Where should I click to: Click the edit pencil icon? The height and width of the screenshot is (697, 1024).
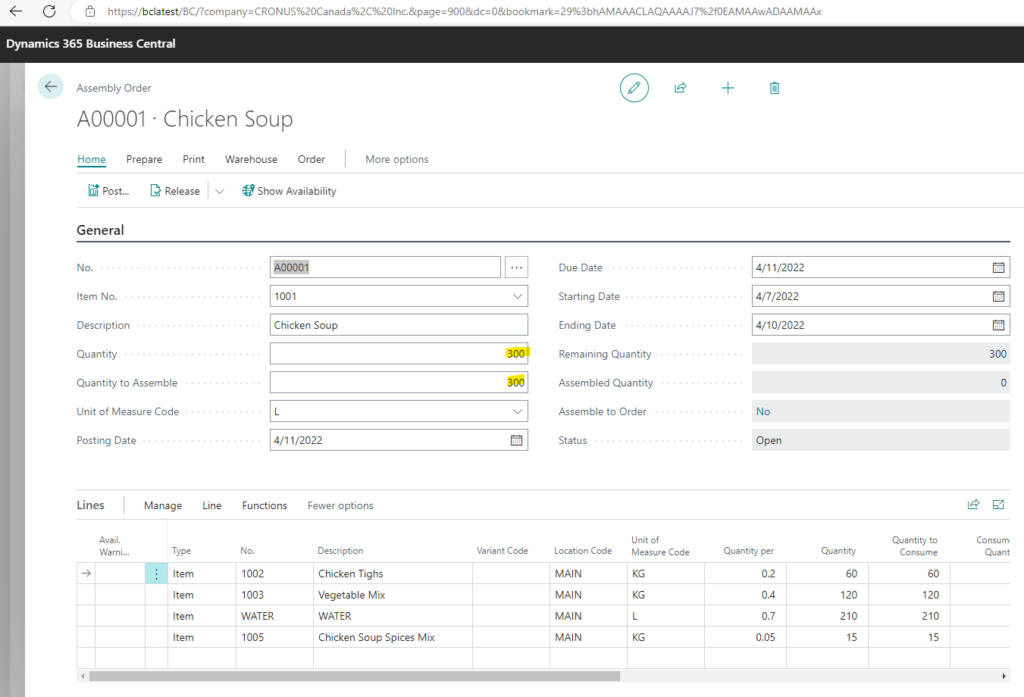(x=634, y=88)
